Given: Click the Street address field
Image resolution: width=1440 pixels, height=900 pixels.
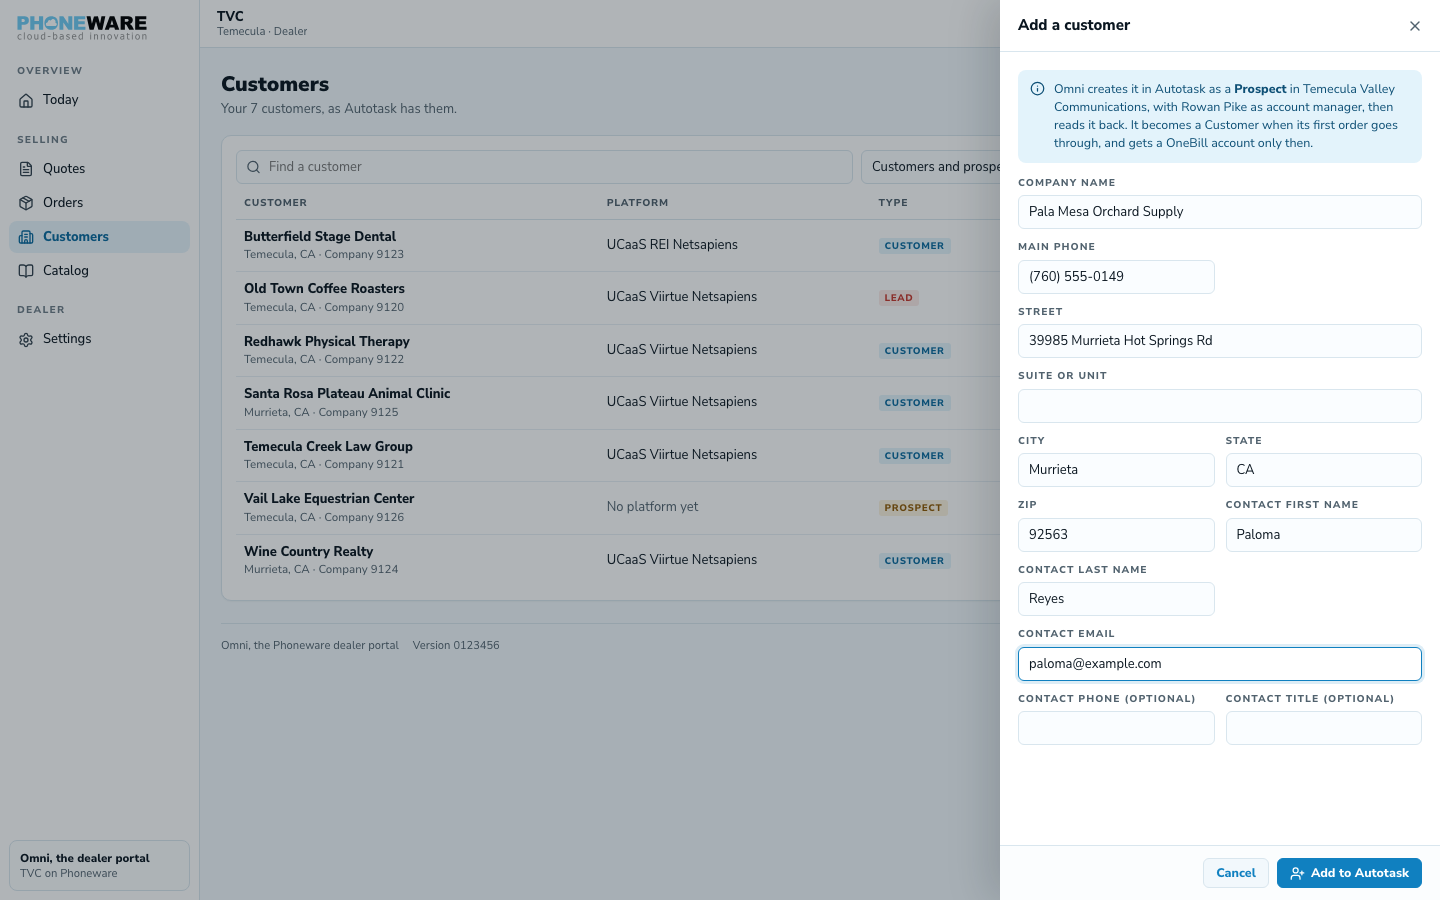Looking at the screenshot, I should point(1220,341).
